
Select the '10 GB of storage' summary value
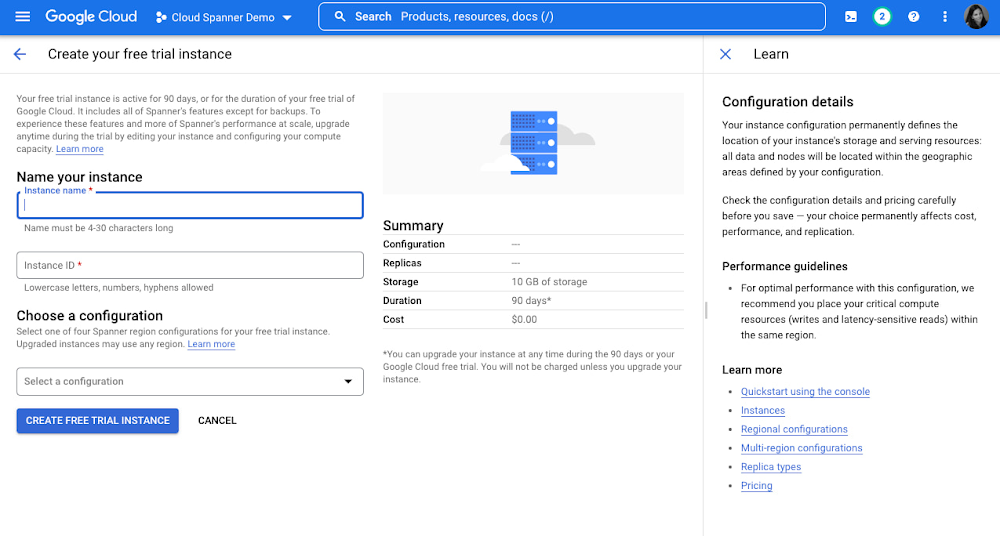549,282
